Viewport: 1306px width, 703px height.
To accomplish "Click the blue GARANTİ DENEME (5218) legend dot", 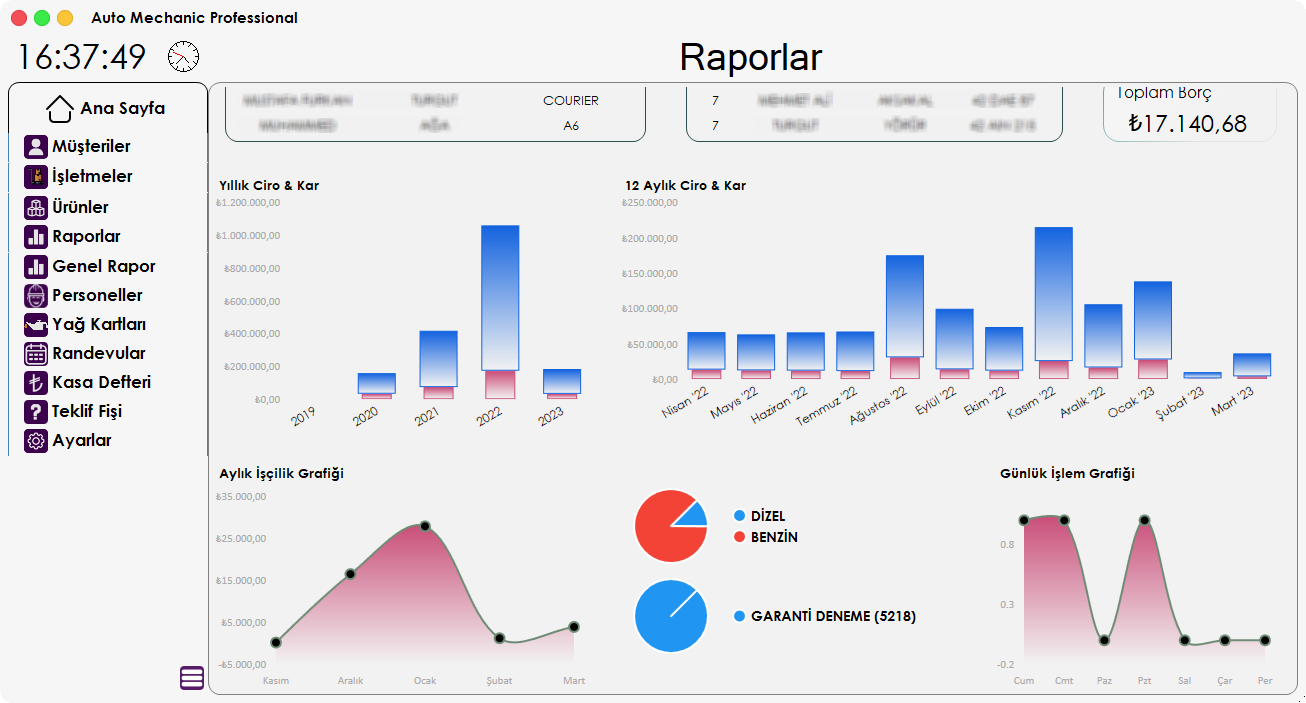I will (x=740, y=616).
